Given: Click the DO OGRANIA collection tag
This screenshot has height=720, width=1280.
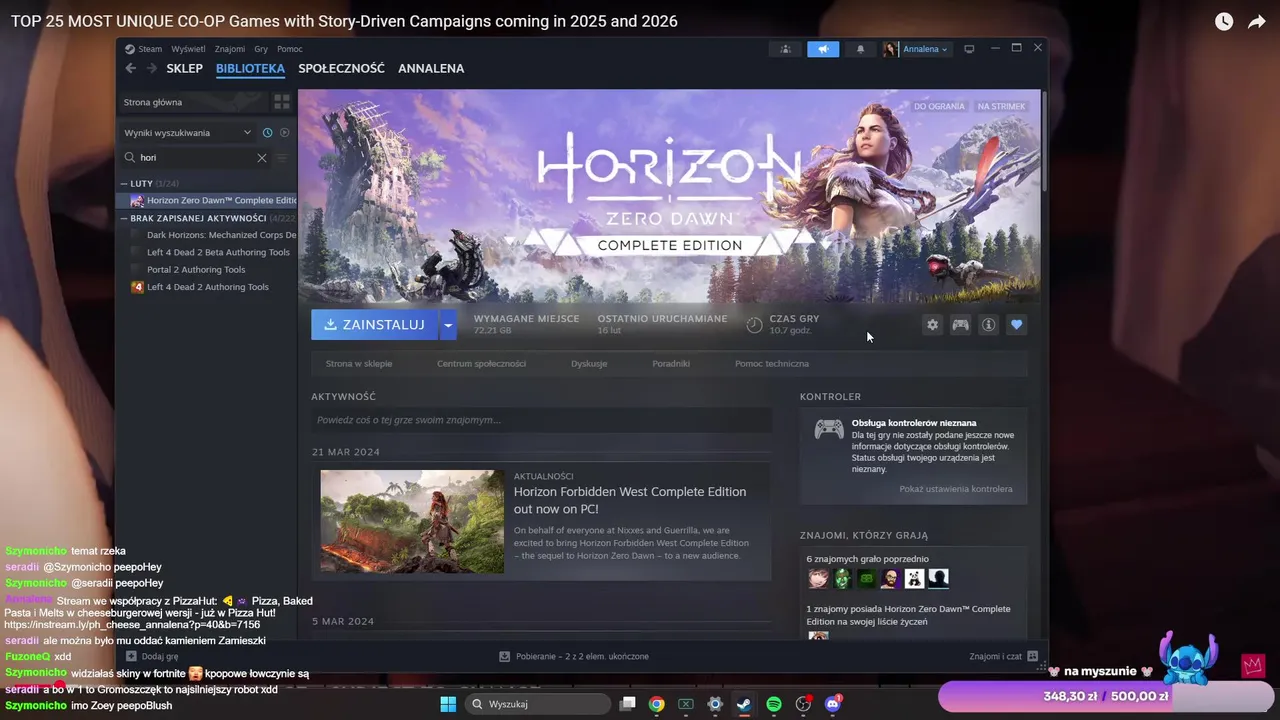Looking at the screenshot, I should (x=939, y=106).
